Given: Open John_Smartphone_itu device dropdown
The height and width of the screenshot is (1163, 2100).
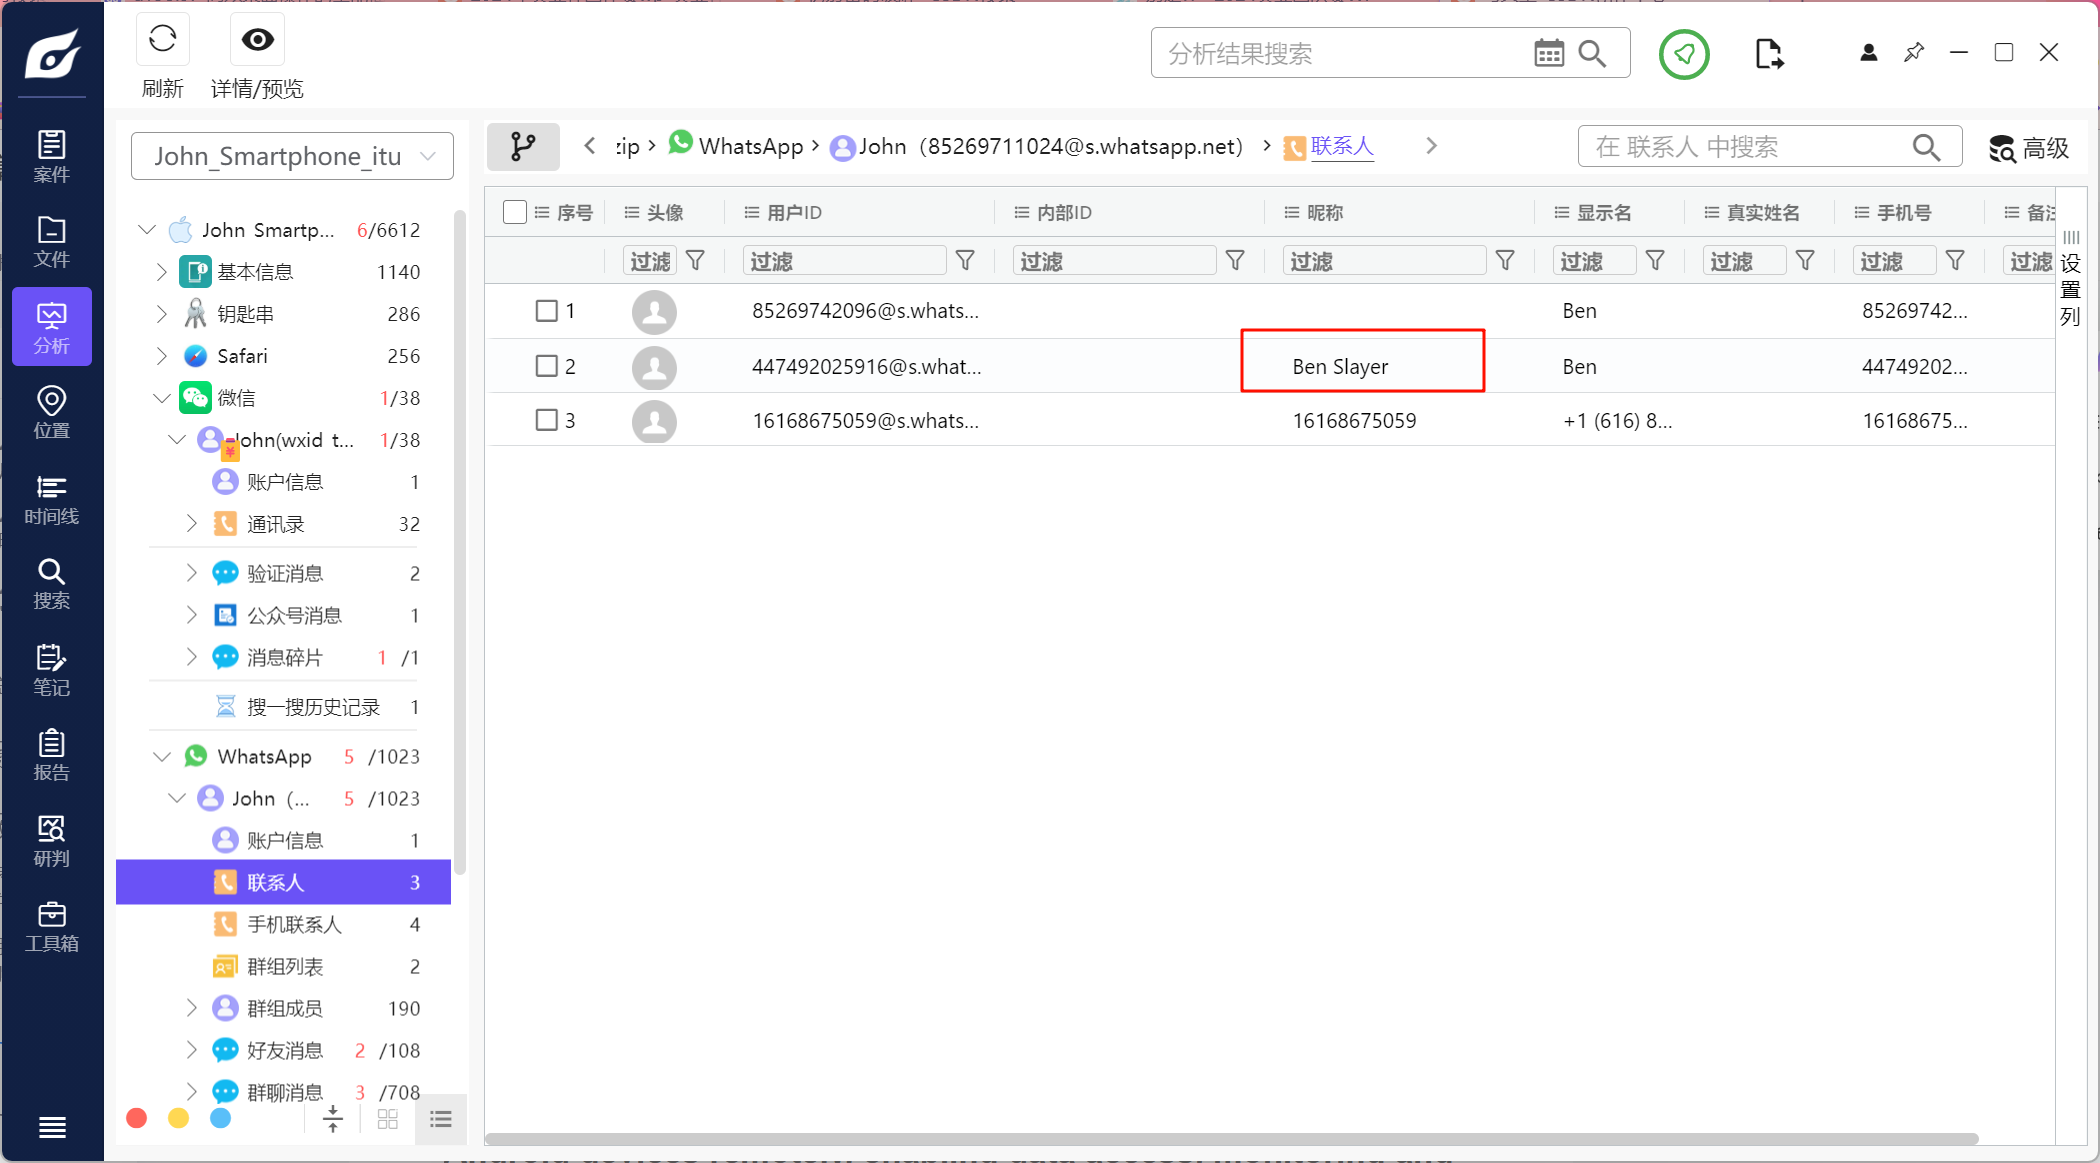Looking at the screenshot, I should click(x=292, y=156).
